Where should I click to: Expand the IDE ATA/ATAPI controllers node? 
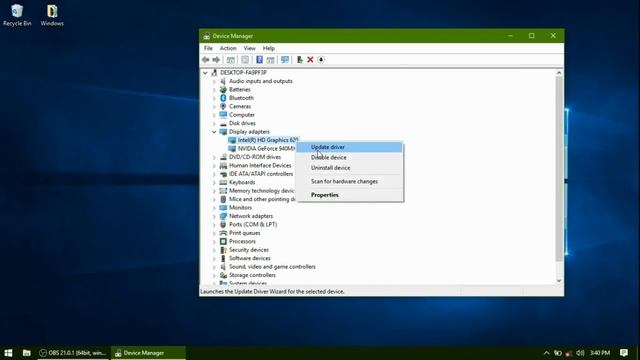coord(214,174)
